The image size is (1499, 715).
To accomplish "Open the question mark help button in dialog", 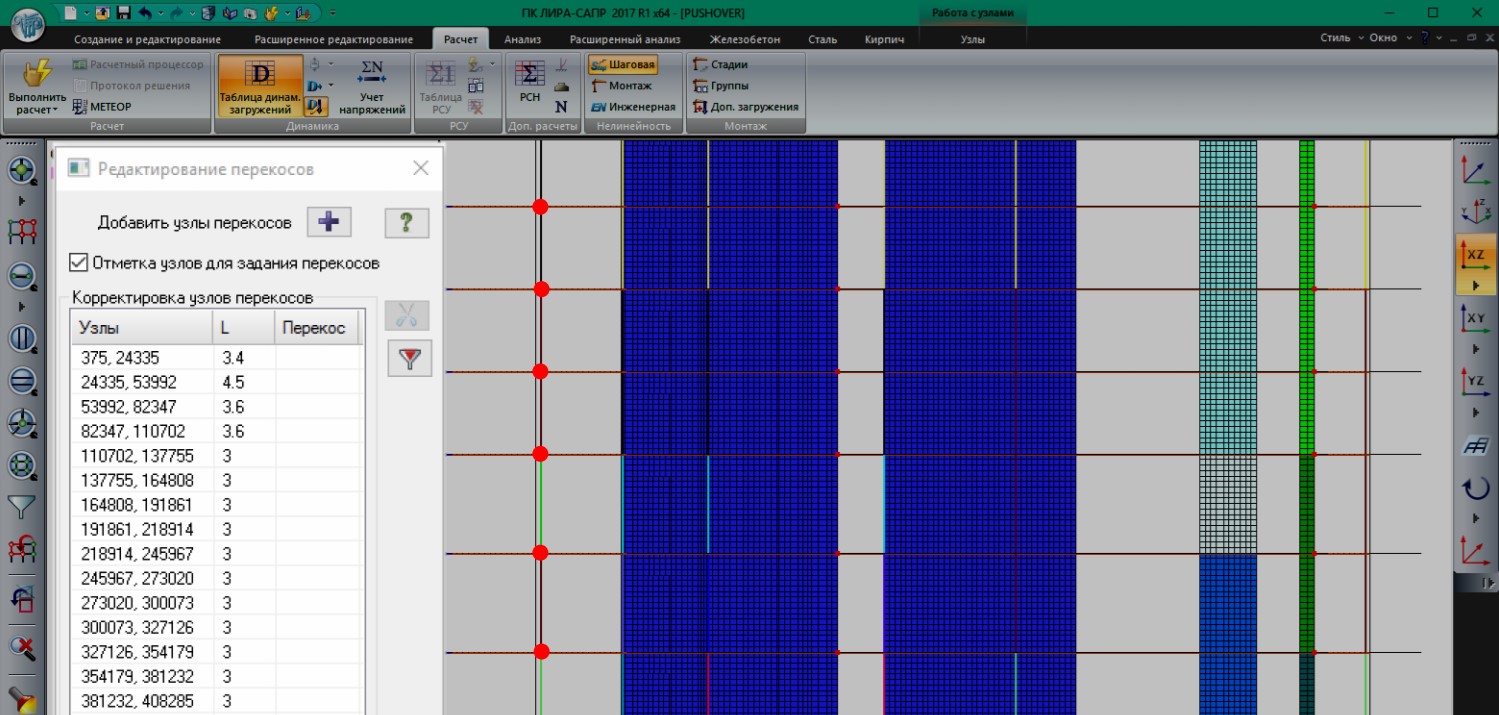I will 407,223.
